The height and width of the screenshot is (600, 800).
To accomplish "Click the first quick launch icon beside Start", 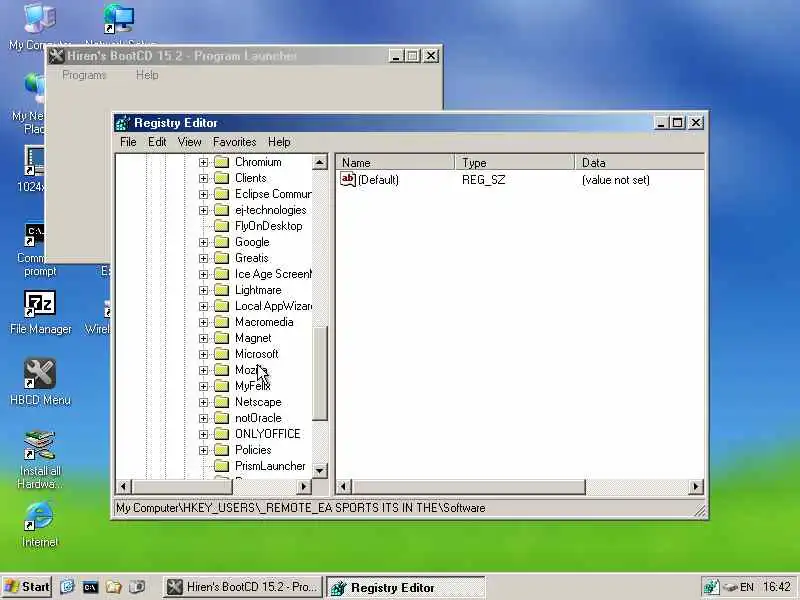I will click(67, 587).
